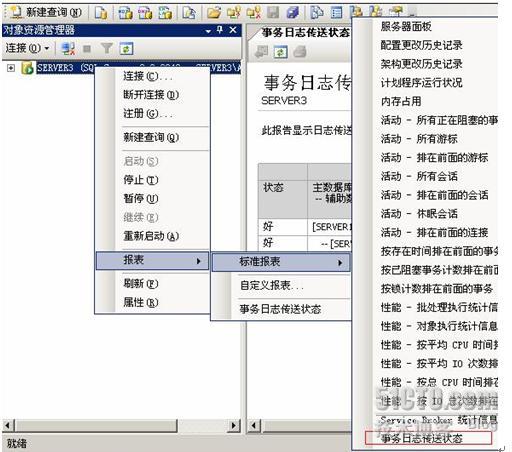
Task: Select the 活动 - 排在前面的游标 report
Action: tap(435, 157)
